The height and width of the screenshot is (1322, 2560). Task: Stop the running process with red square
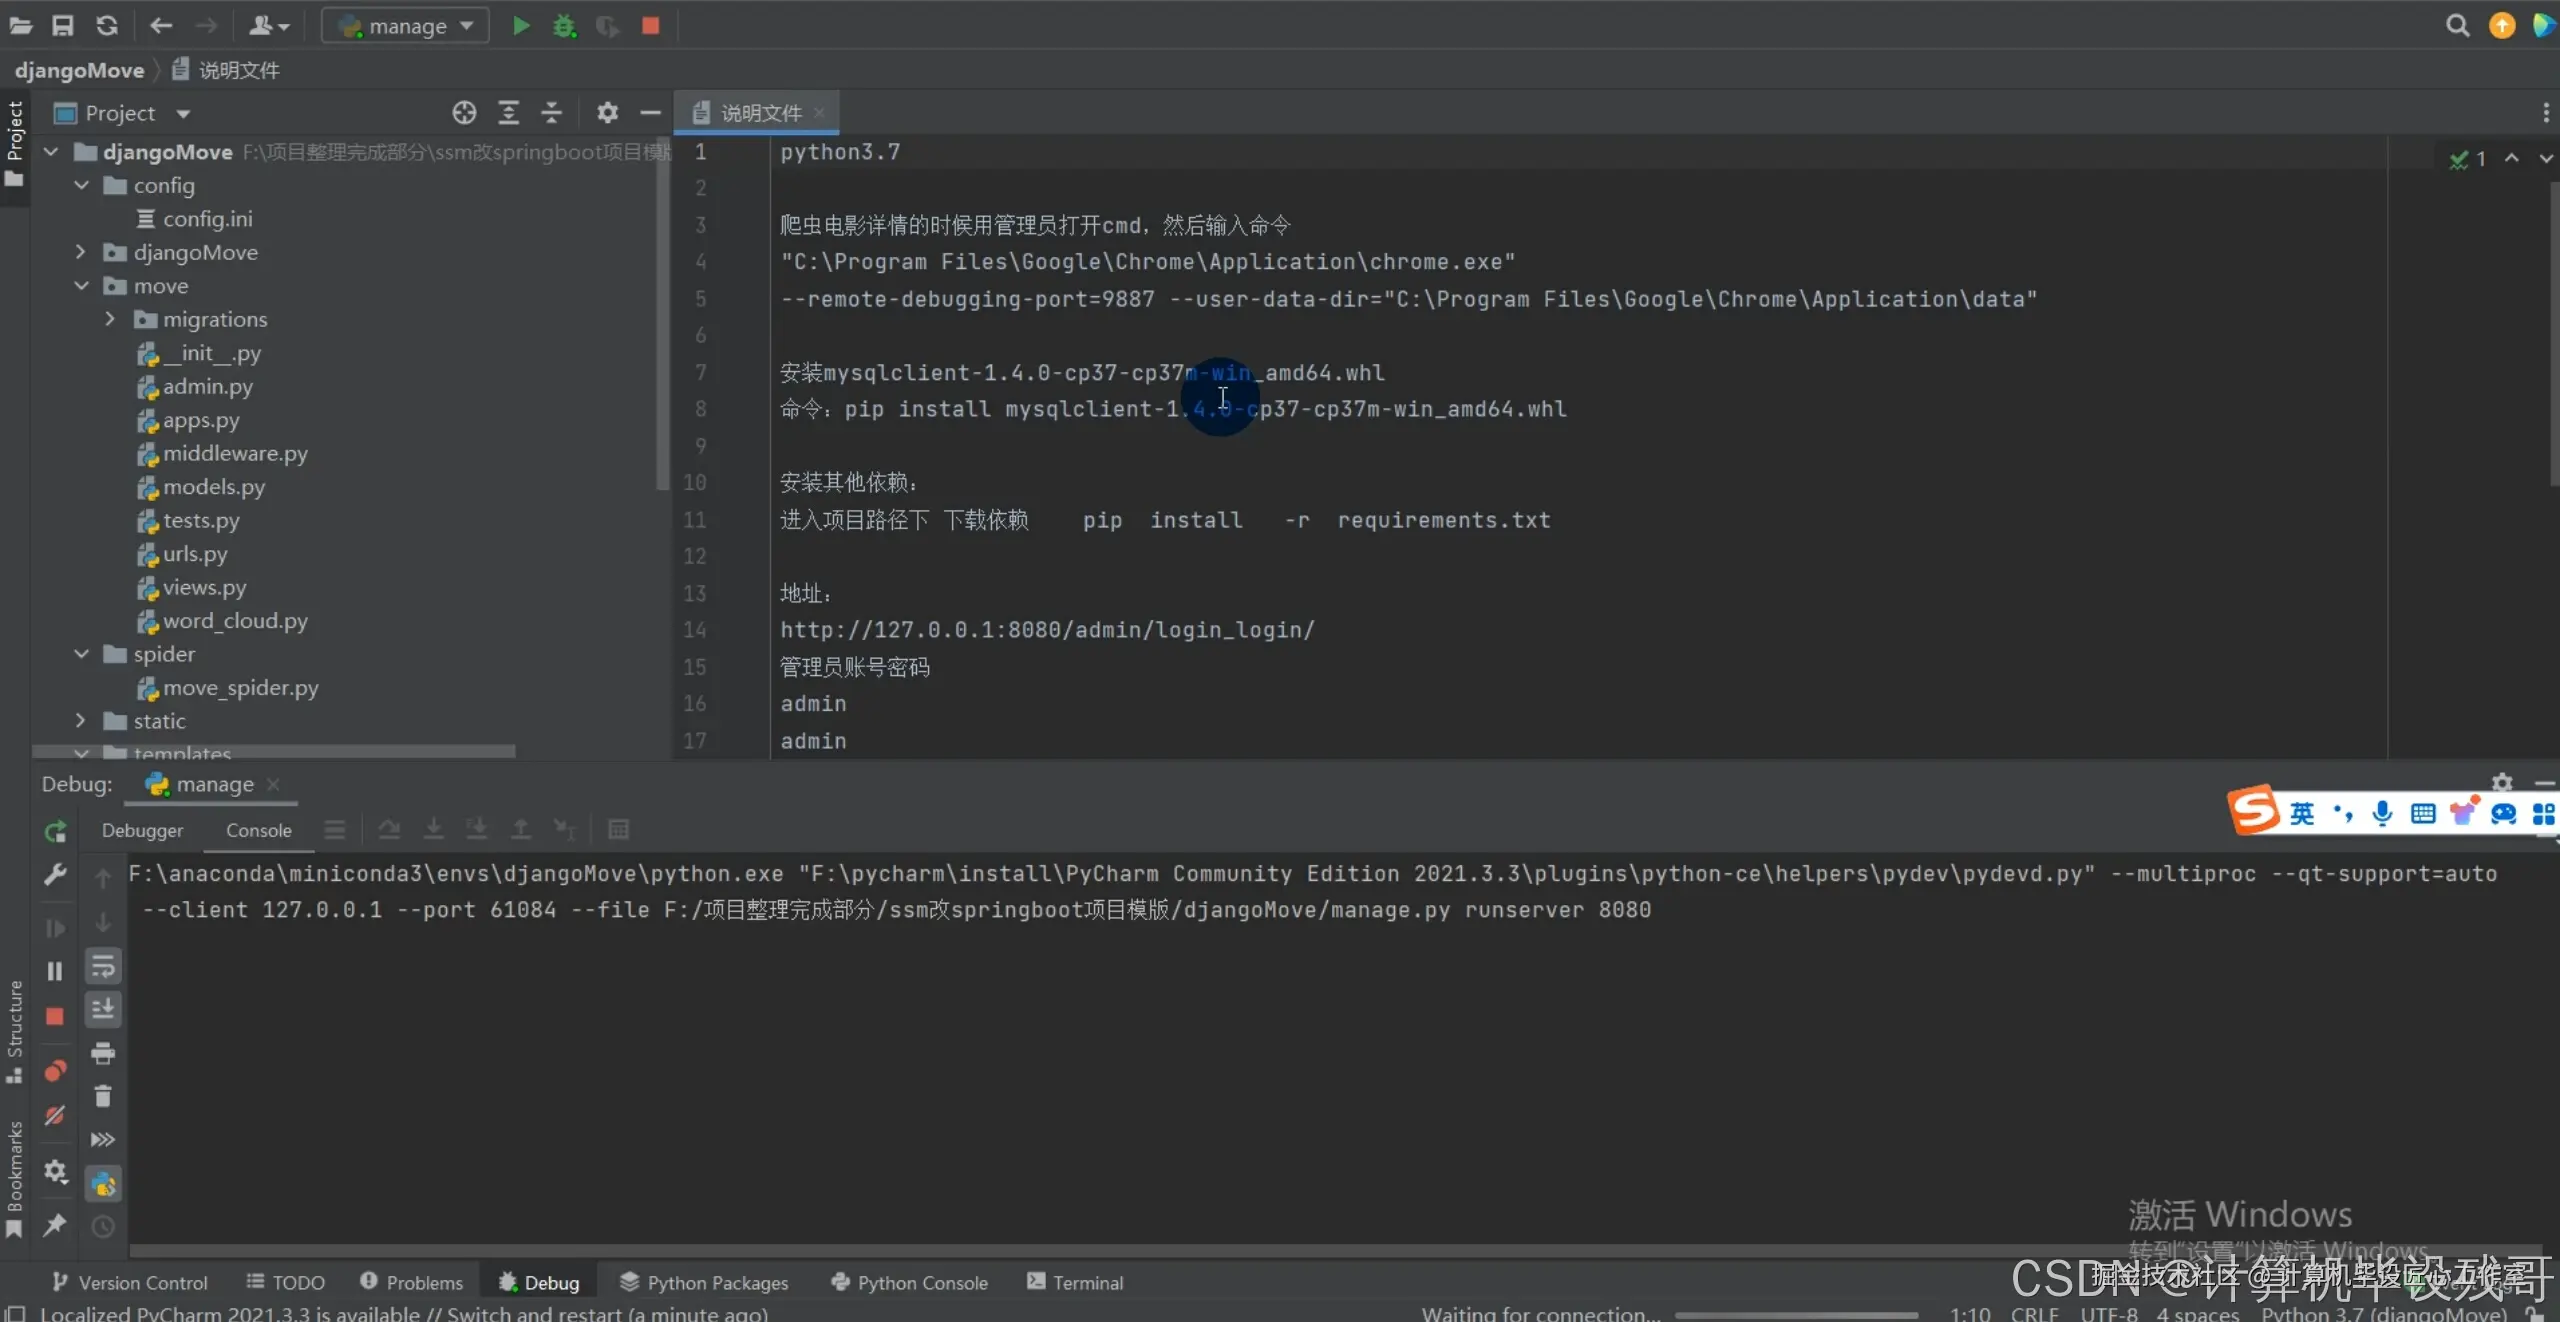click(x=650, y=26)
